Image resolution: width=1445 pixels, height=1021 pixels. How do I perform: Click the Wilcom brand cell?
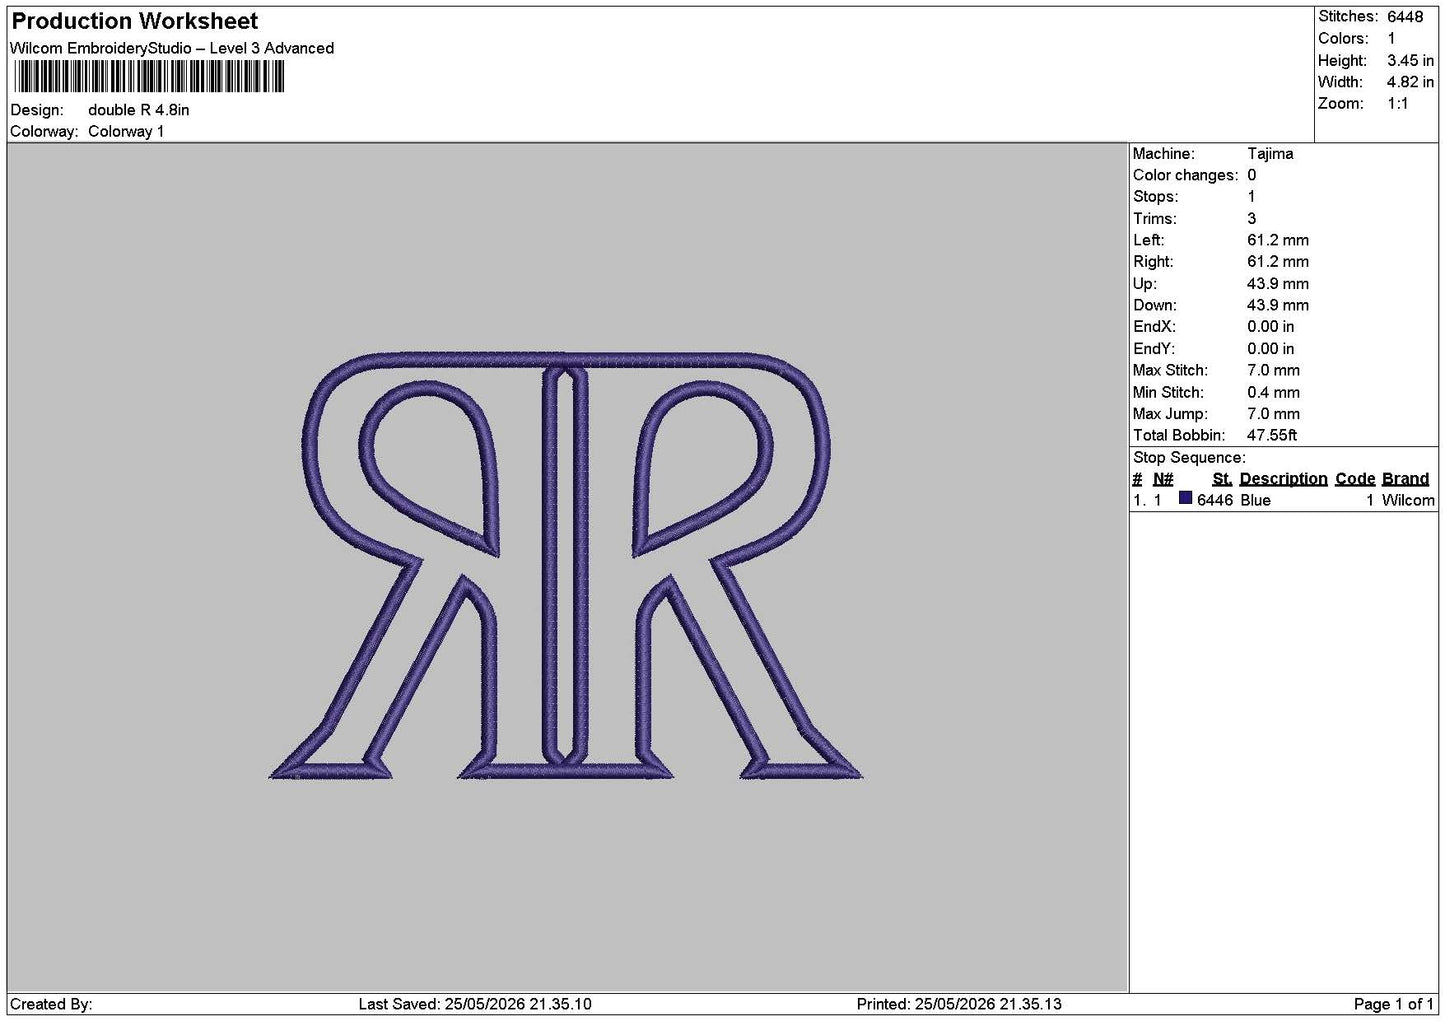pos(1408,501)
